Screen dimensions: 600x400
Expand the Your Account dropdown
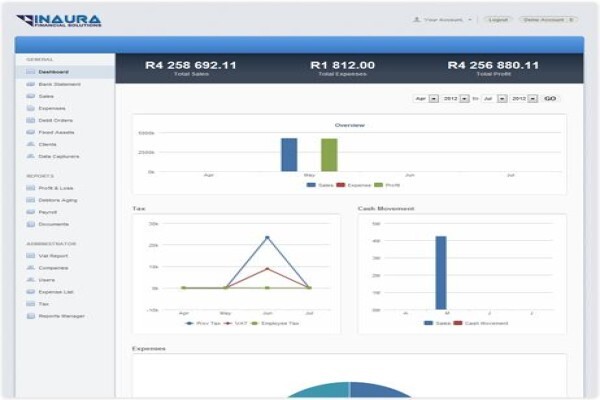[442, 20]
